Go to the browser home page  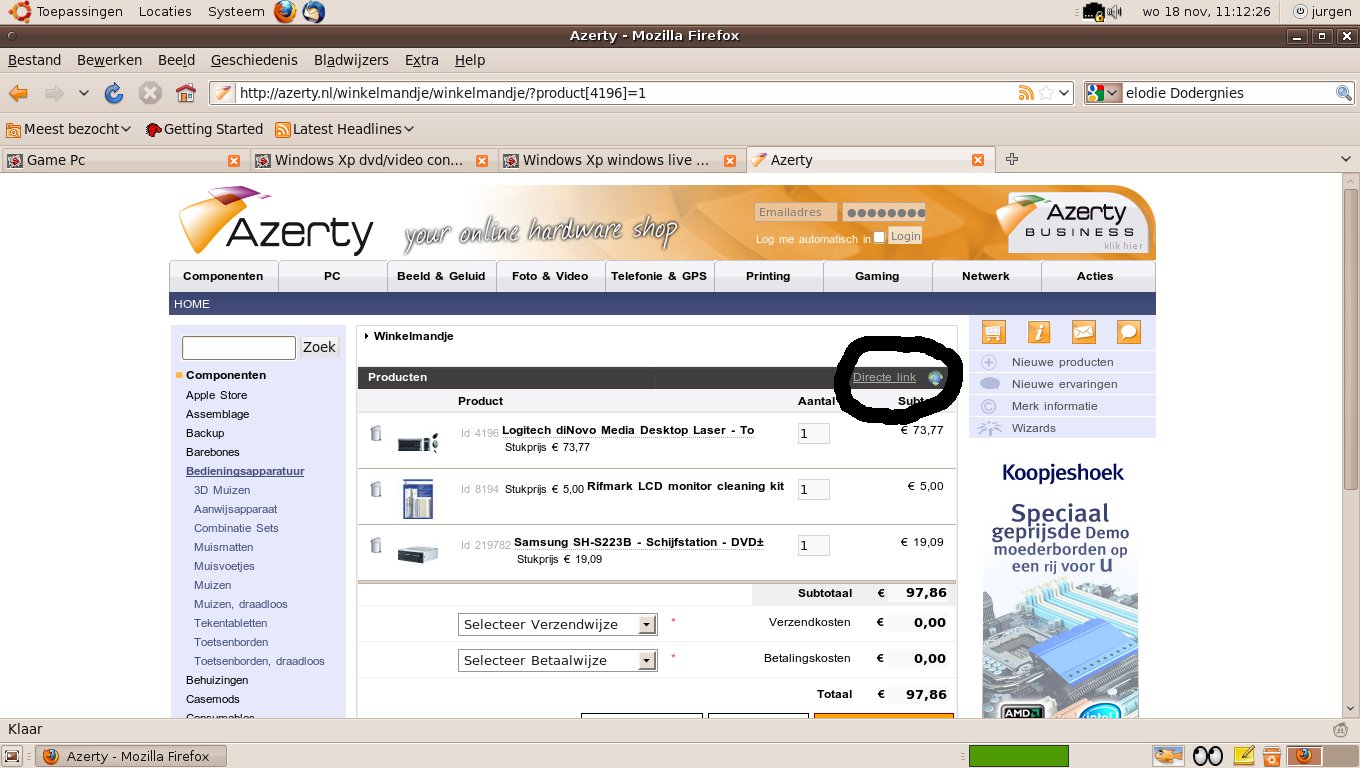click(x=185, y=93)
